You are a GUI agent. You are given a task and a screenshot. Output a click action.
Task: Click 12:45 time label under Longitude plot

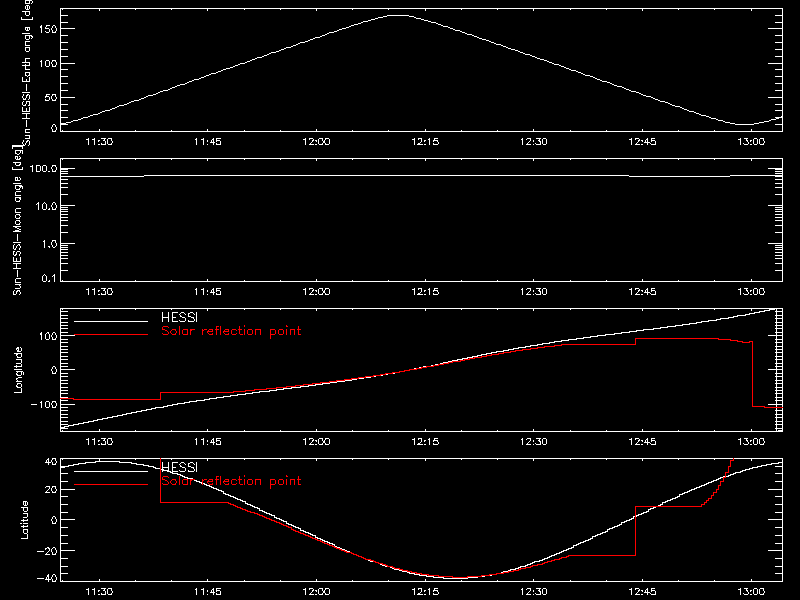[642, 442]
